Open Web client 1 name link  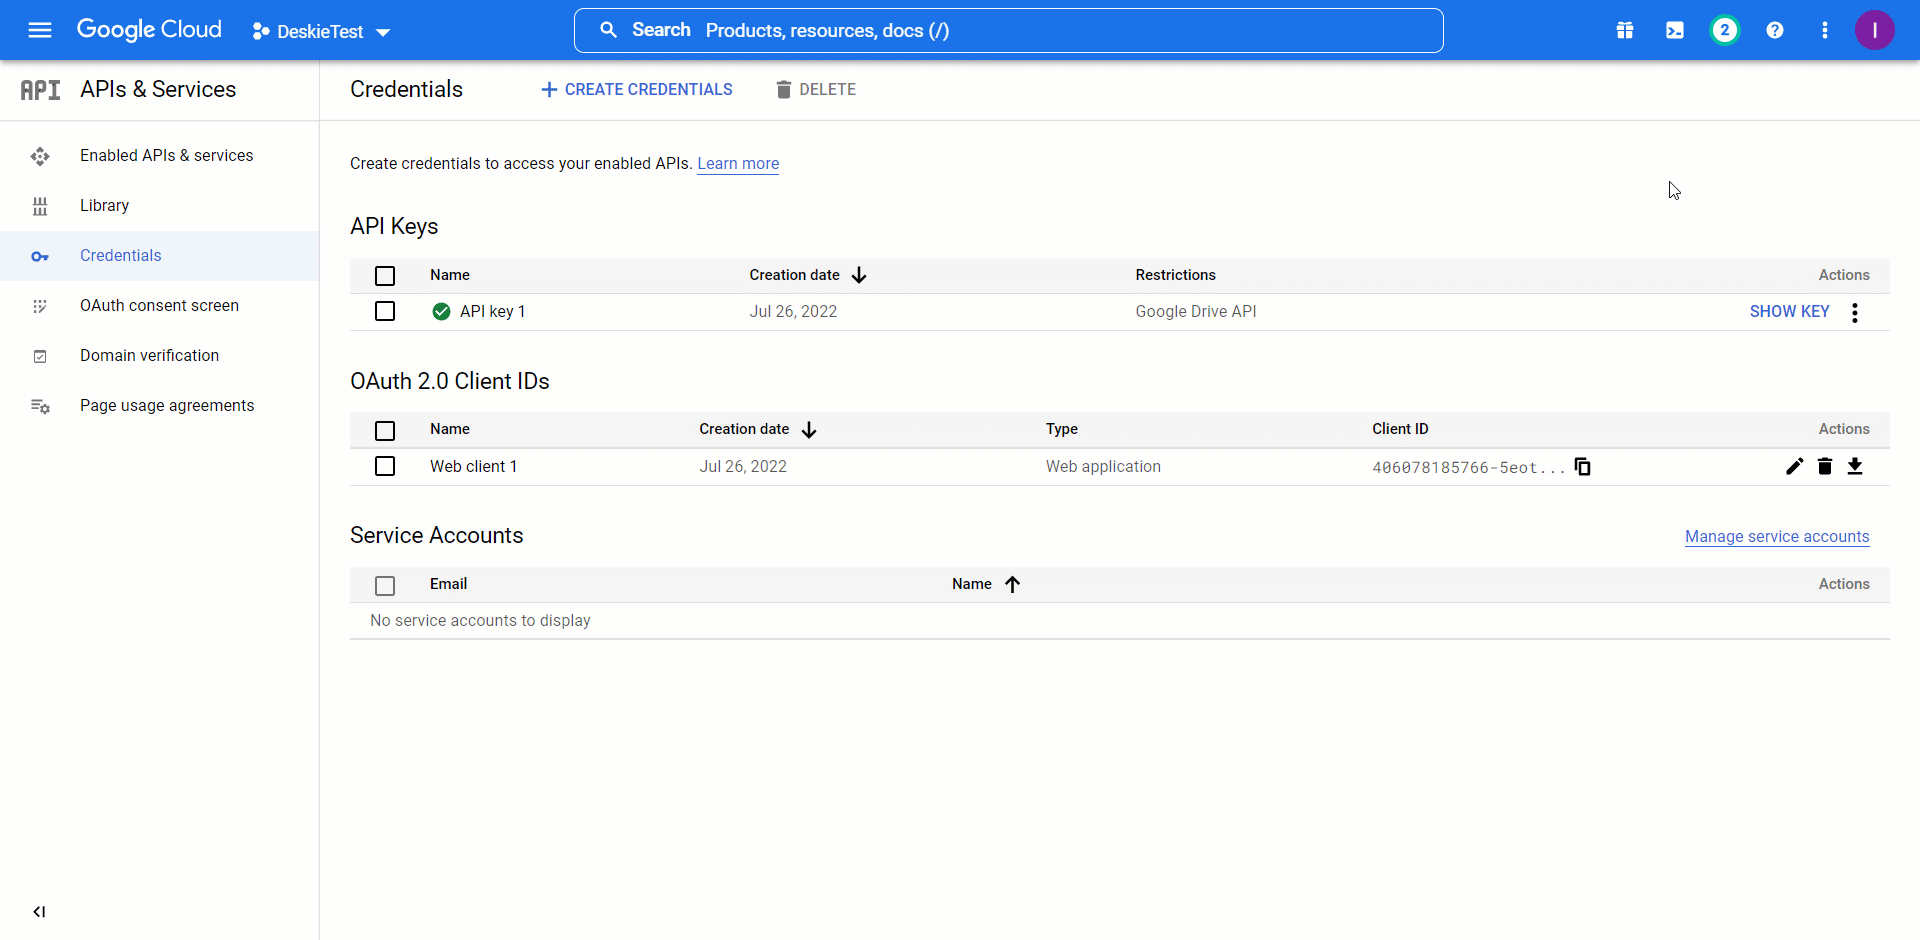pyautogui.click(x=473, y=466)
